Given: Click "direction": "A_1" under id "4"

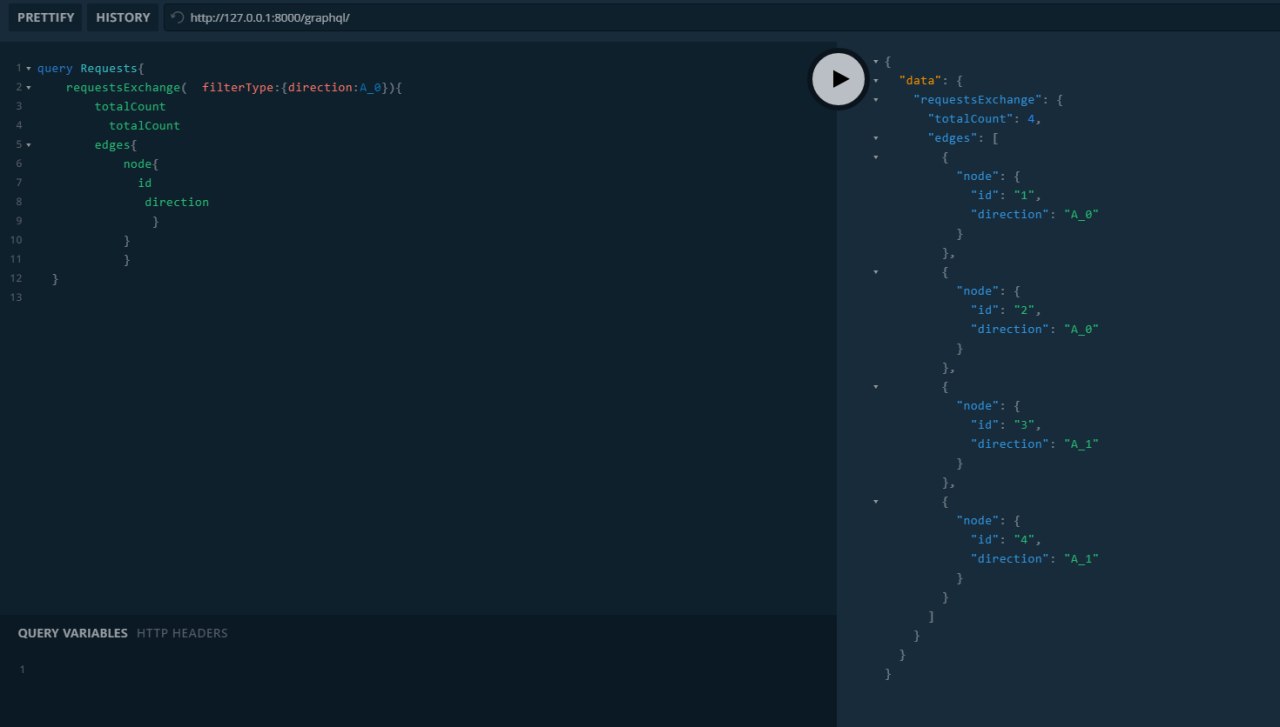Looking at the screenshot, I should coord(1035,558).
